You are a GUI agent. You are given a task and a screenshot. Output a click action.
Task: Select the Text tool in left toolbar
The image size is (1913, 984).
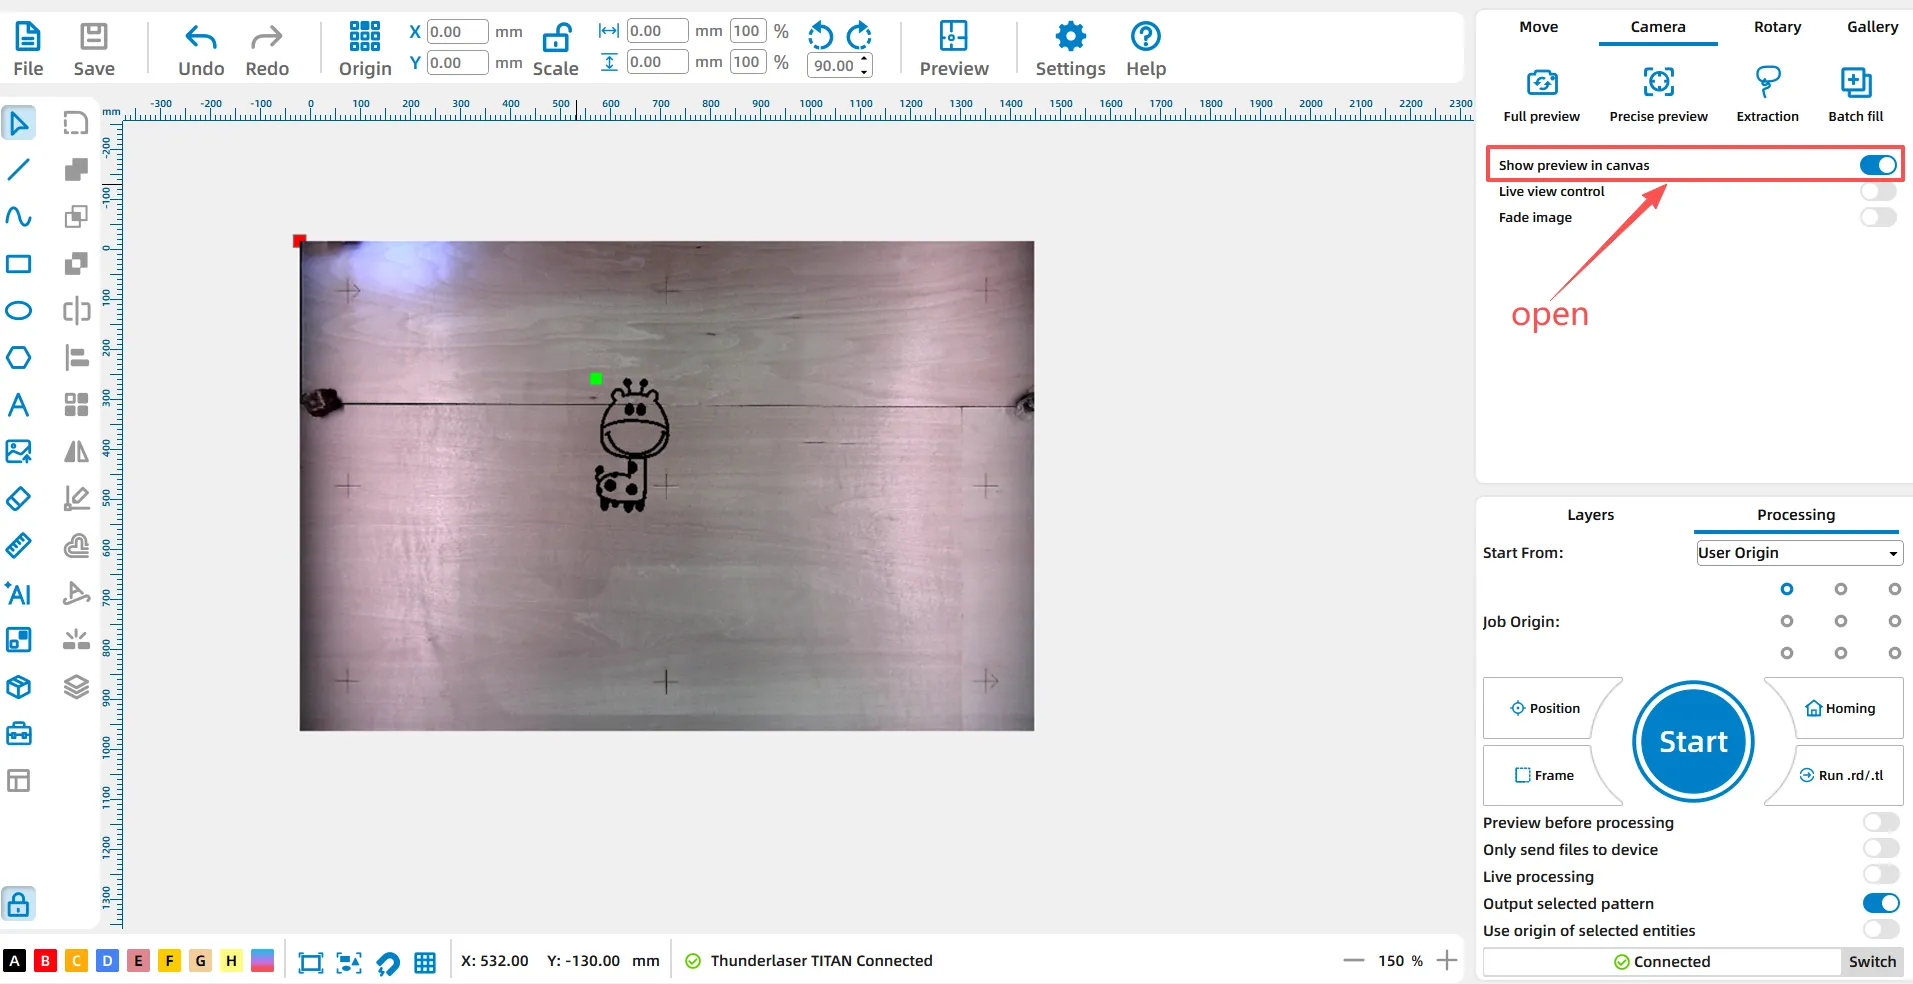pos(18,405)
